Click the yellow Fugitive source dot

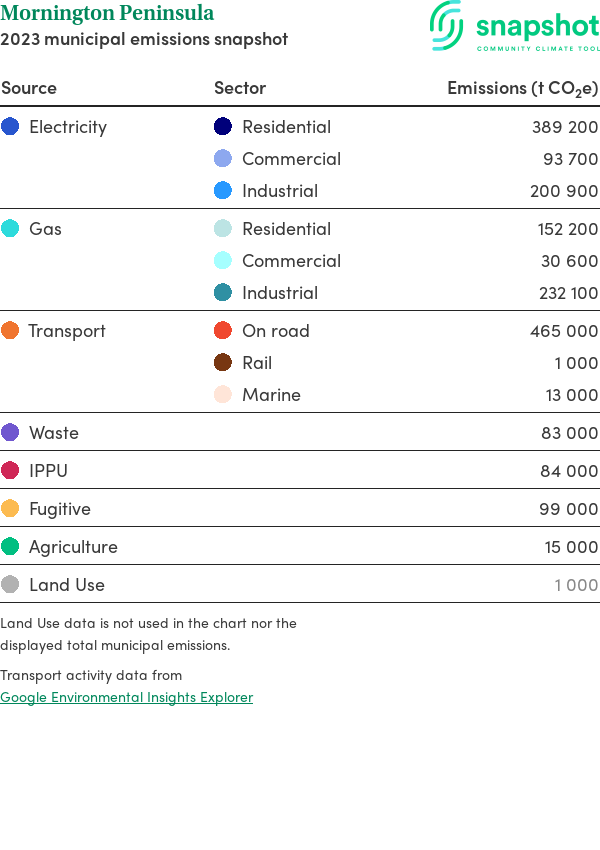pos(10,509)
